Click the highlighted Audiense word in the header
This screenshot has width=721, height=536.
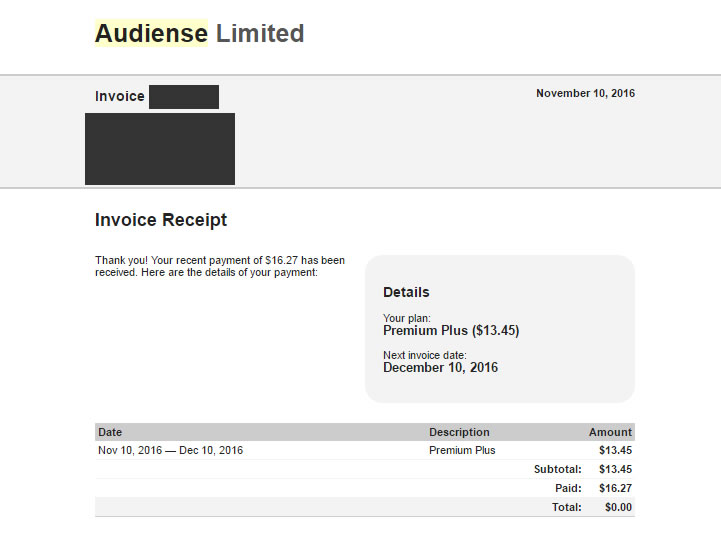(x=151, y=33)
